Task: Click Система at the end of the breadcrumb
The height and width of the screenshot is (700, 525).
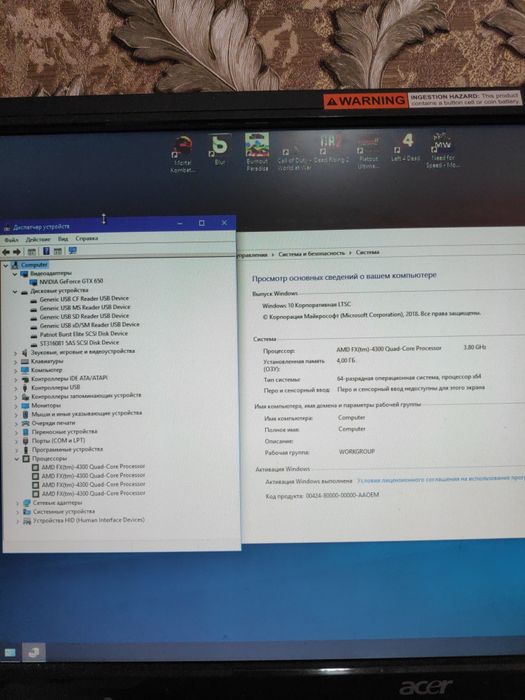Action: pyautogui.click(x=367, y=252)
